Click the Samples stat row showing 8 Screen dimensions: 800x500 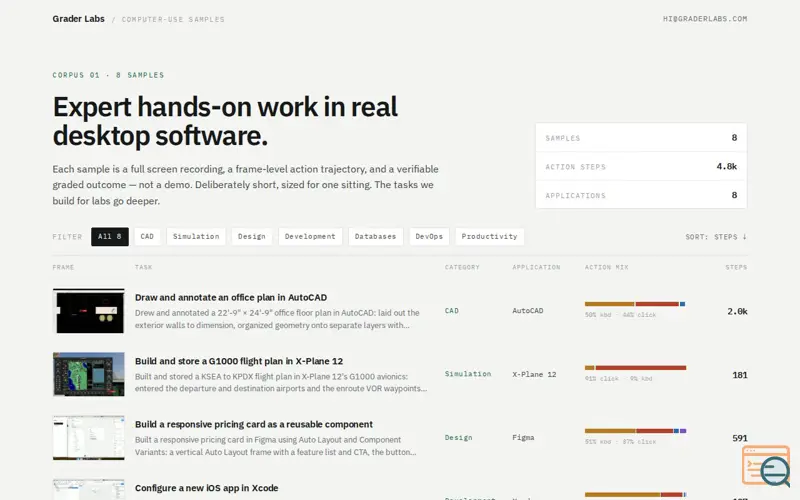(x=641, y=138)
